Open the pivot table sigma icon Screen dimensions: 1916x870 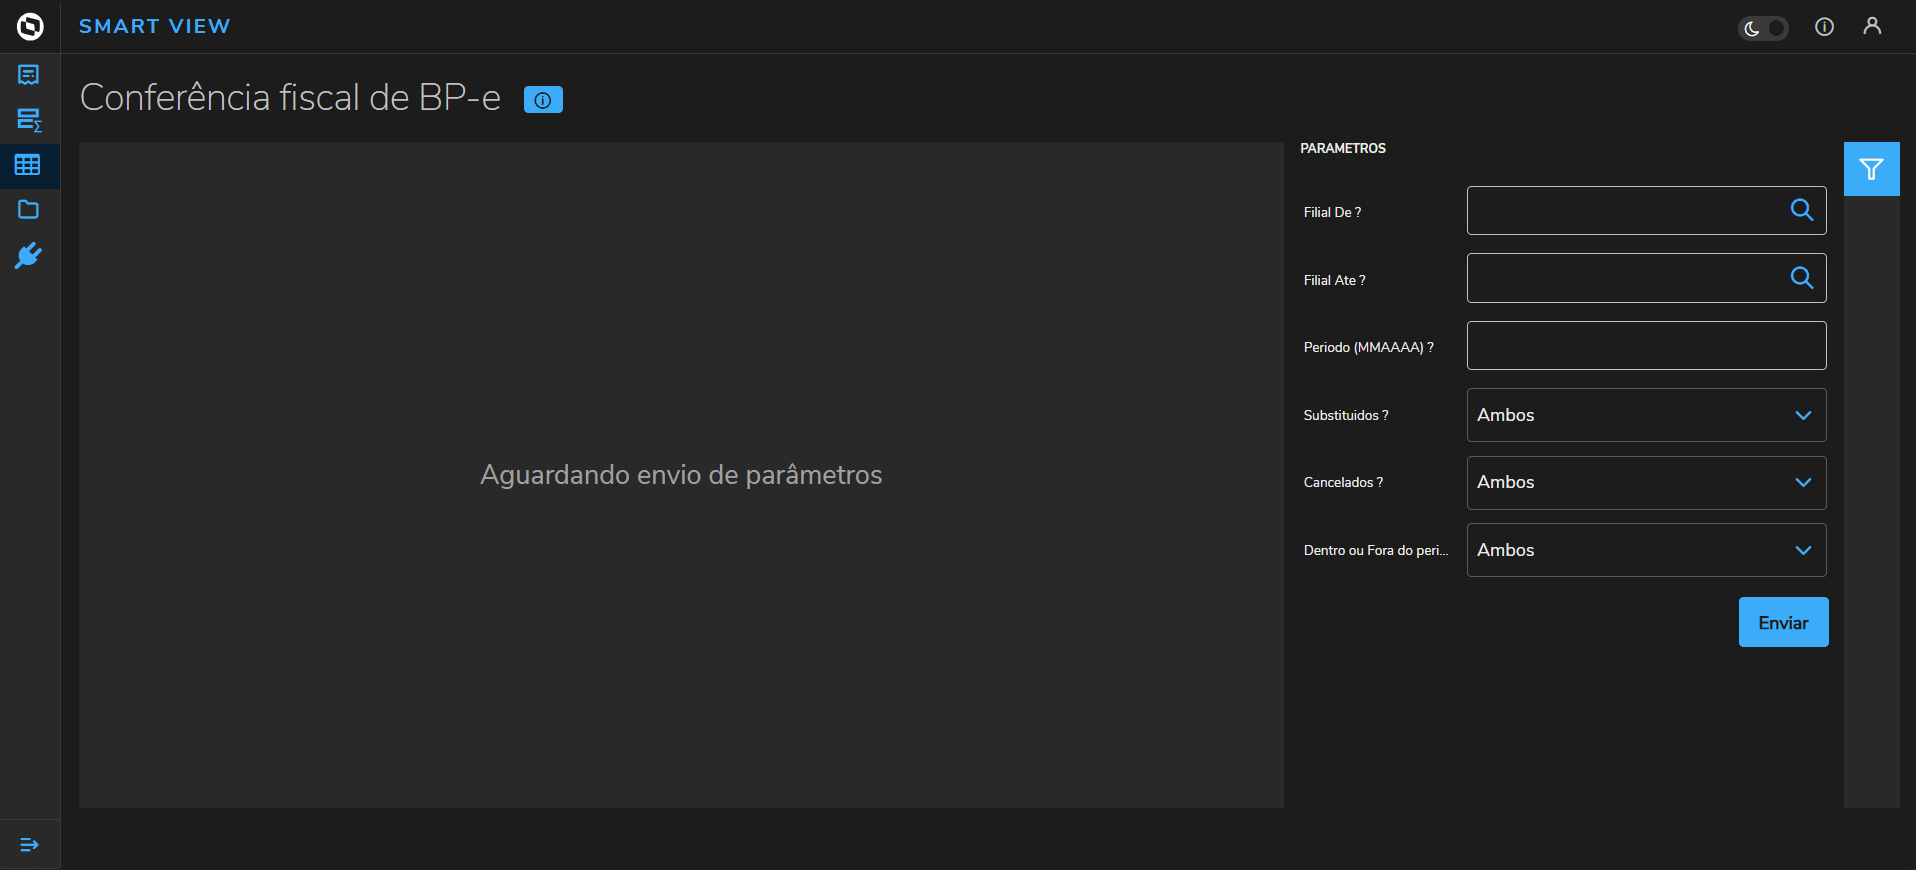point(29,120)
